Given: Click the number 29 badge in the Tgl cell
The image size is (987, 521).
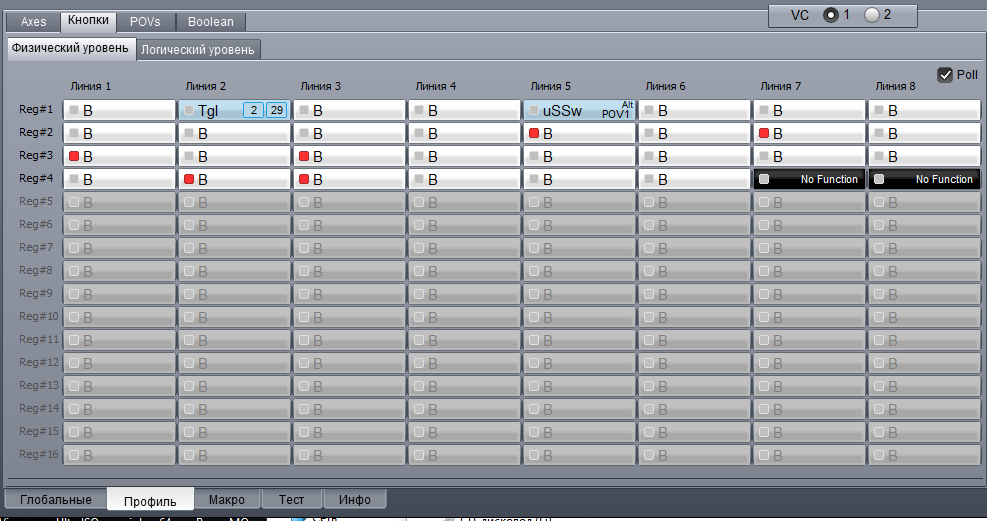Looking at the screenshot, I should coord(276,110).
